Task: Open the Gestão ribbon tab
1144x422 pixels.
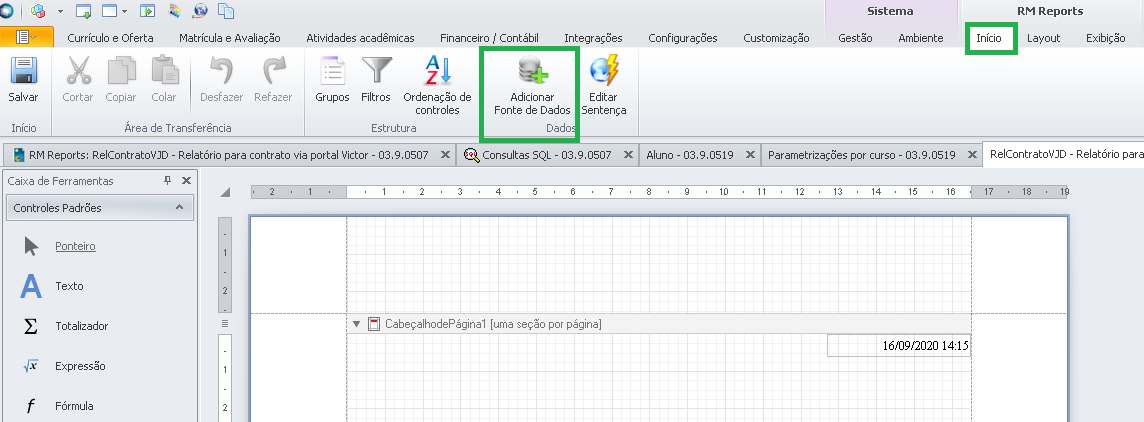Action: pyautogui.click(x=855, y=38)
